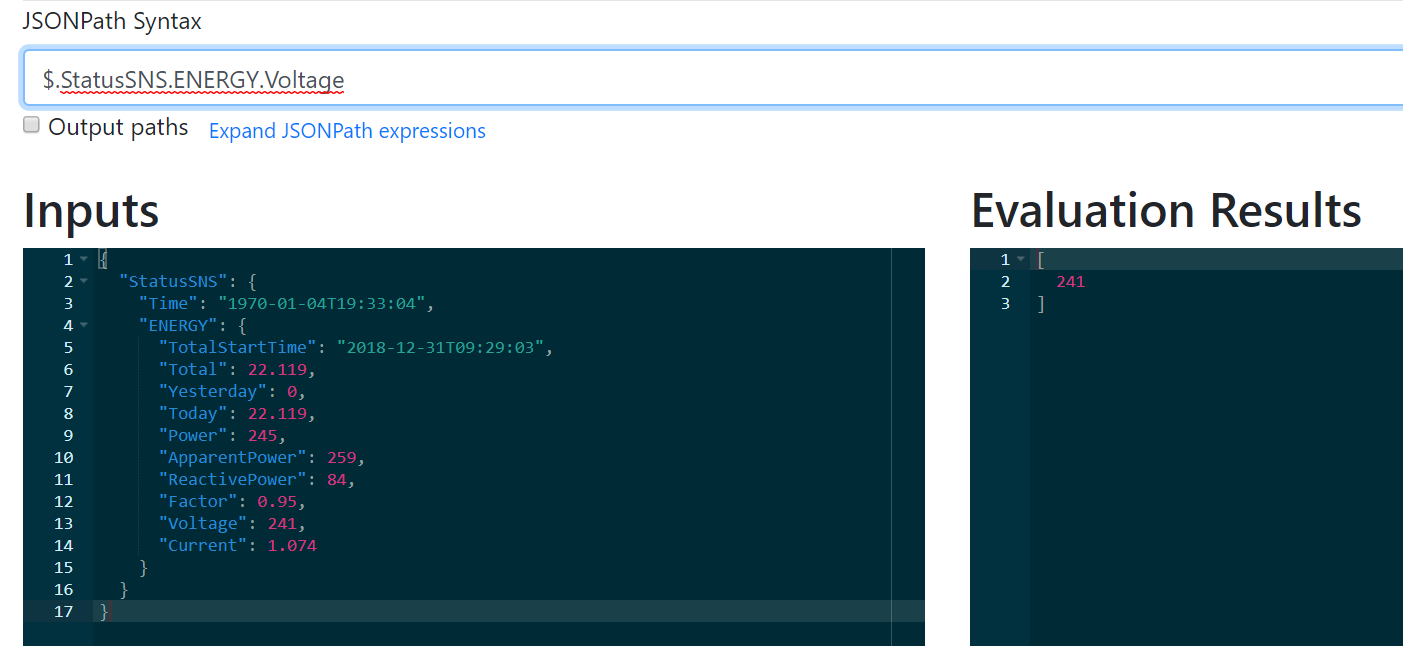
Task: Select line number 17 in Inputs gutter
Action: 63,612
